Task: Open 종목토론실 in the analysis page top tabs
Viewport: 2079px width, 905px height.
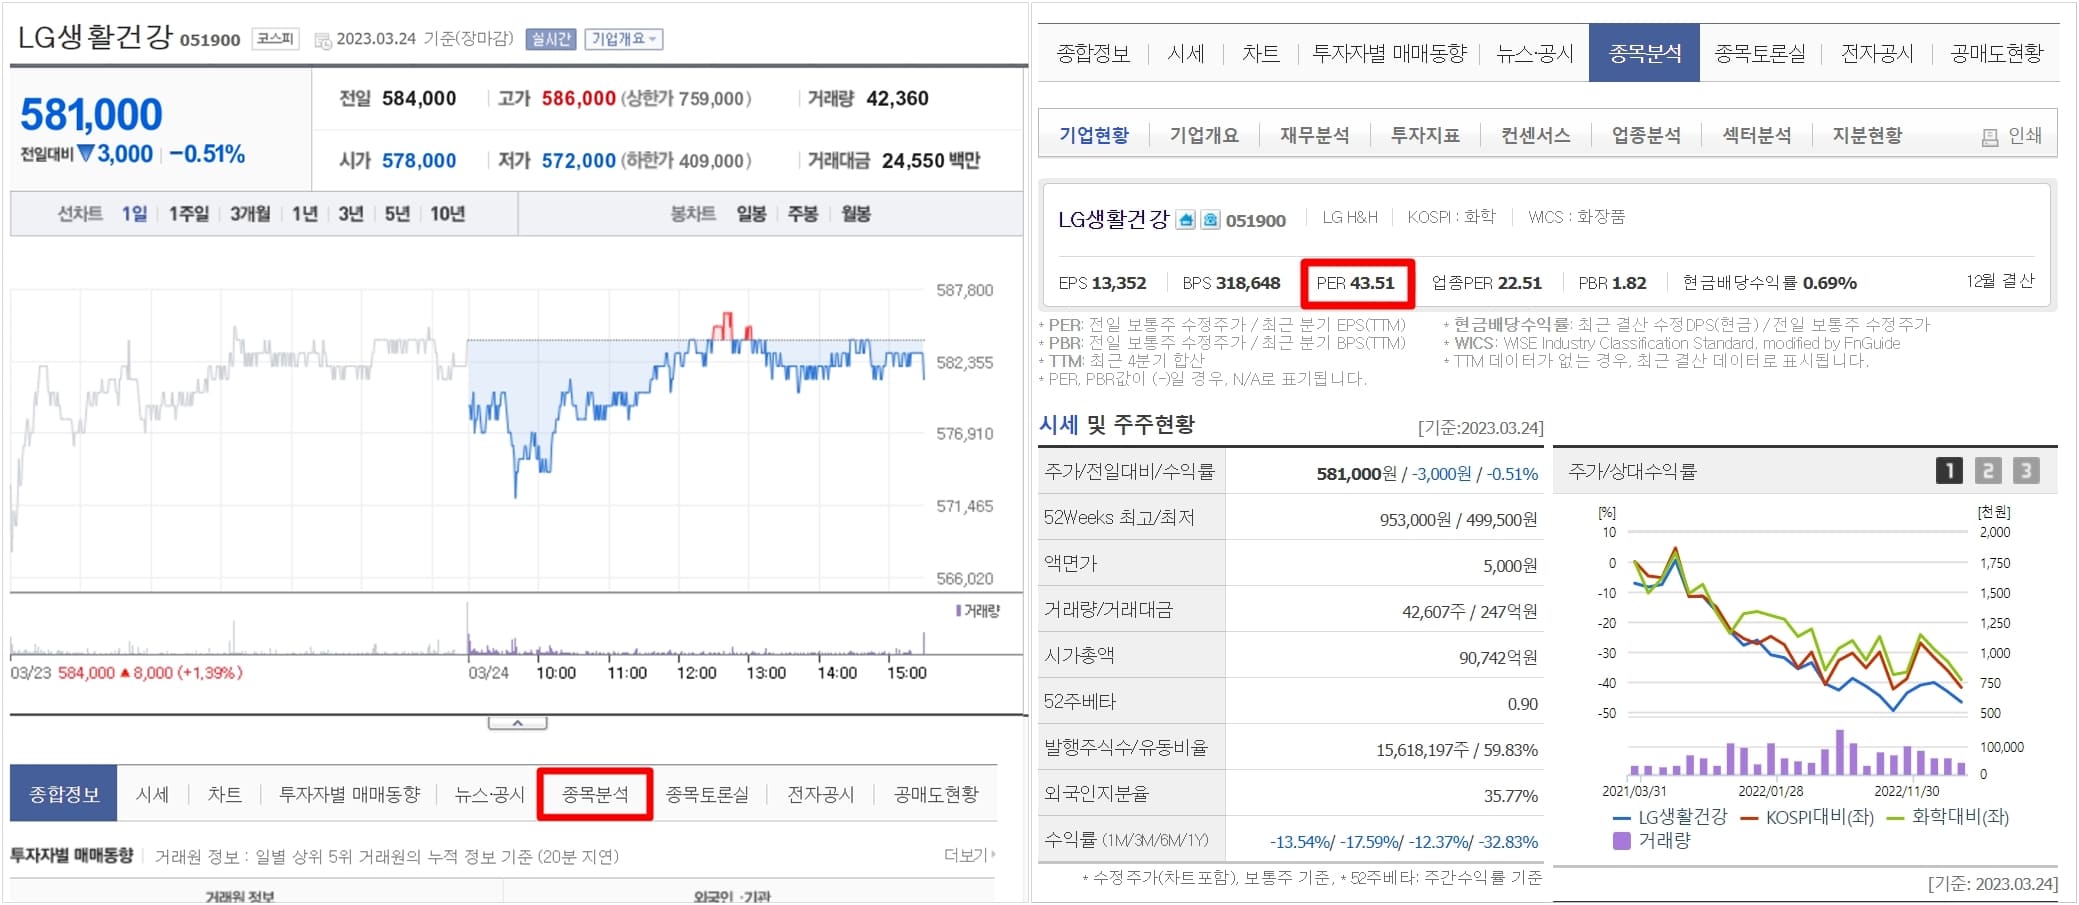Action: [1760, 53]
